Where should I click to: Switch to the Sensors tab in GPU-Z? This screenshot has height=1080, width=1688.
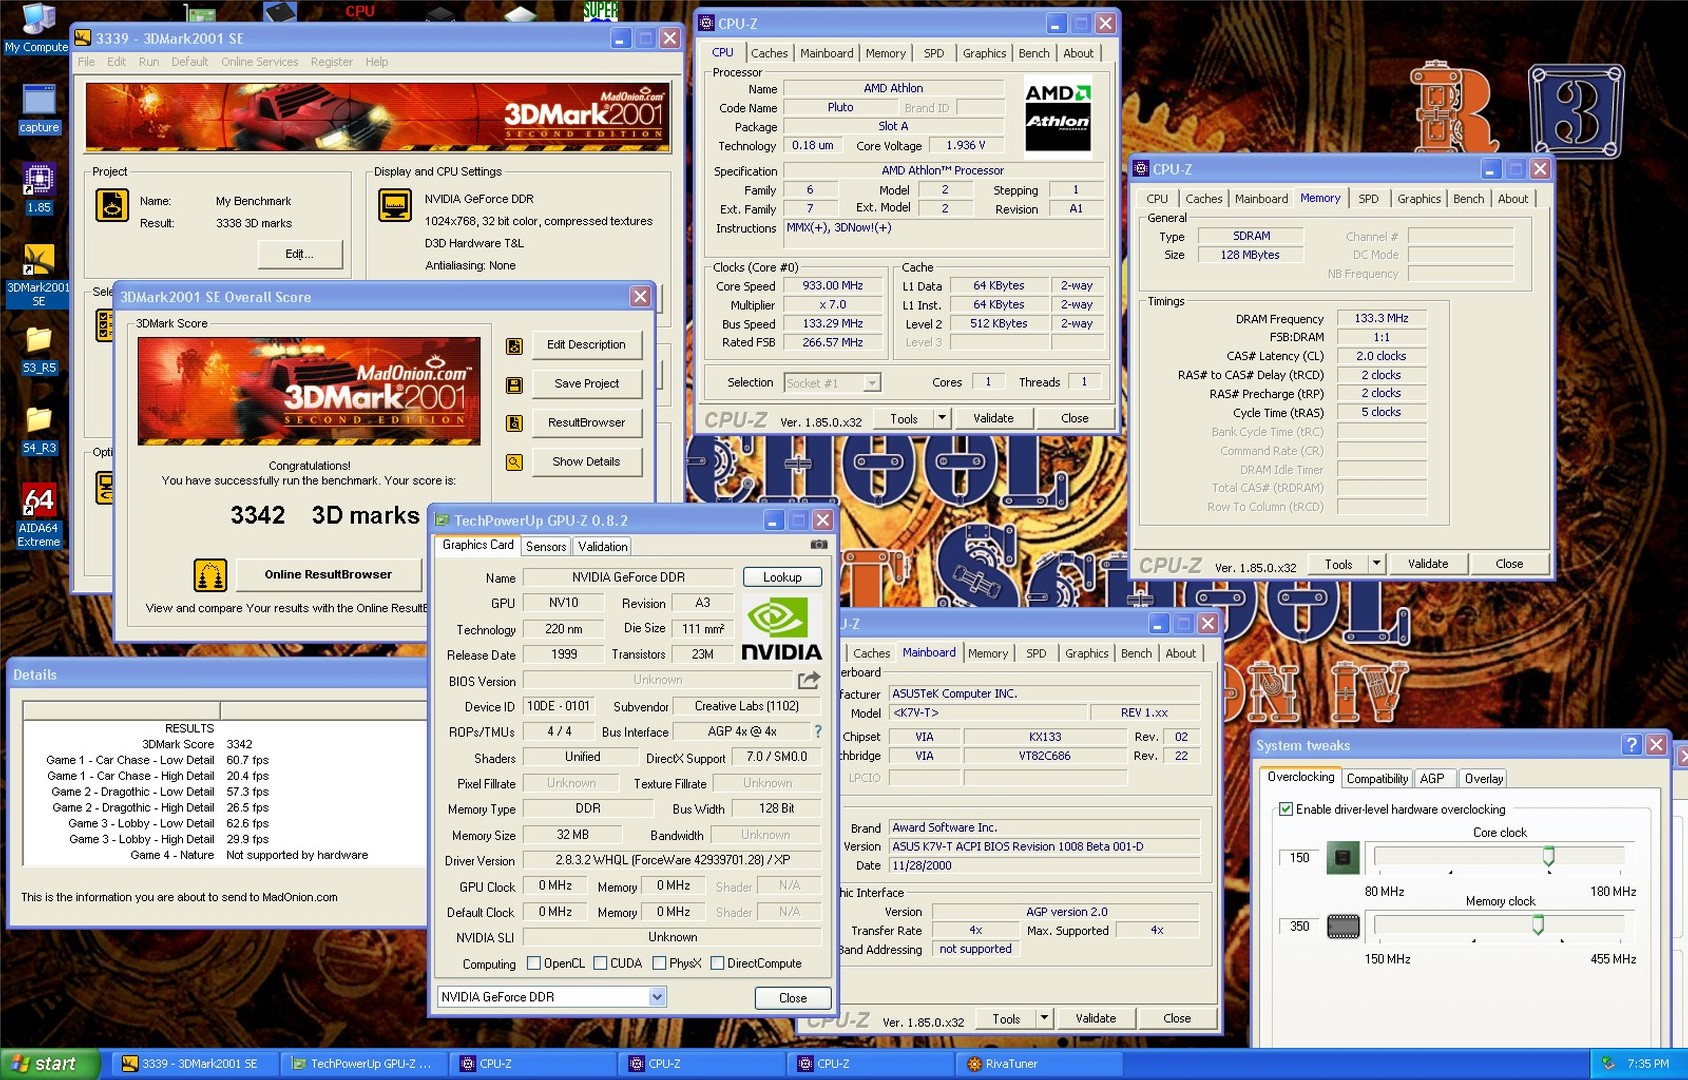coord(546,546)
